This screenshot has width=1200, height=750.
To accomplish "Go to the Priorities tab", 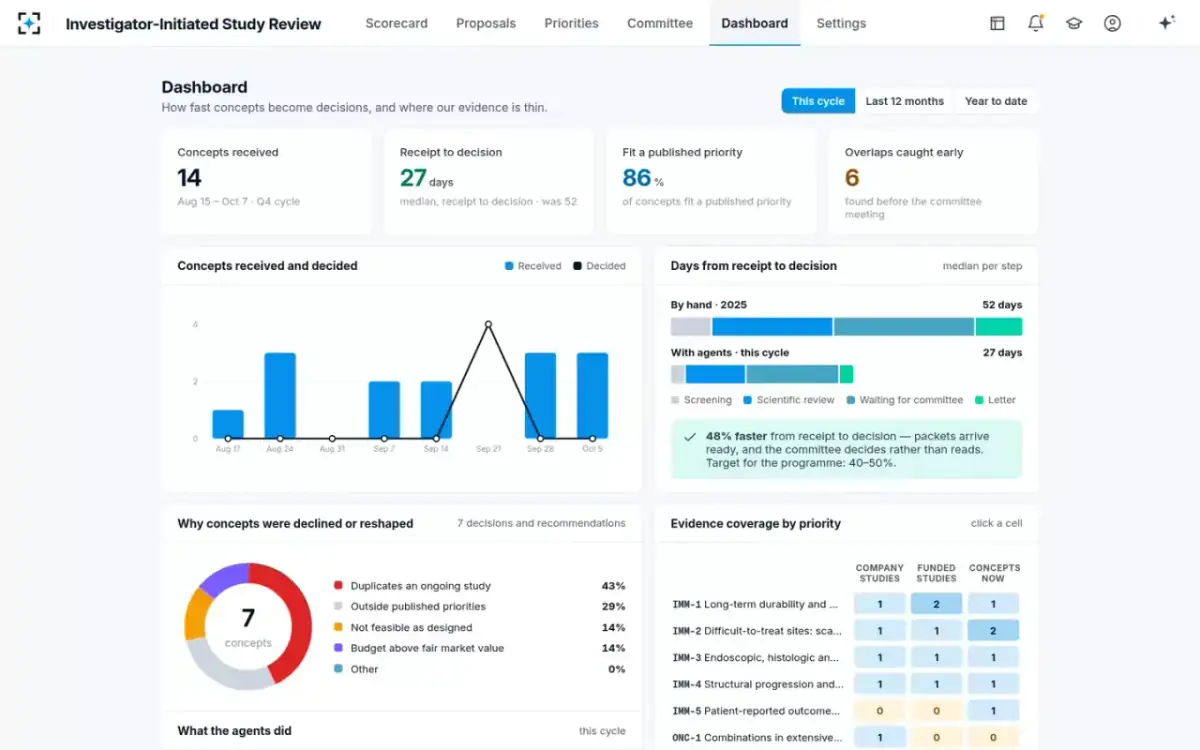I will 571,23.
